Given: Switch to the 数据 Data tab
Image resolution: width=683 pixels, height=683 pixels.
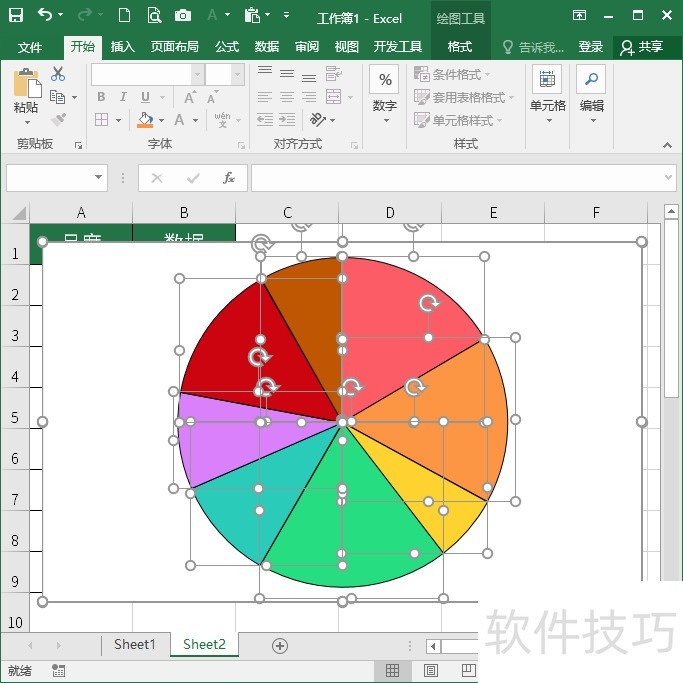Looking at the screenshot, I should point(267,47).
